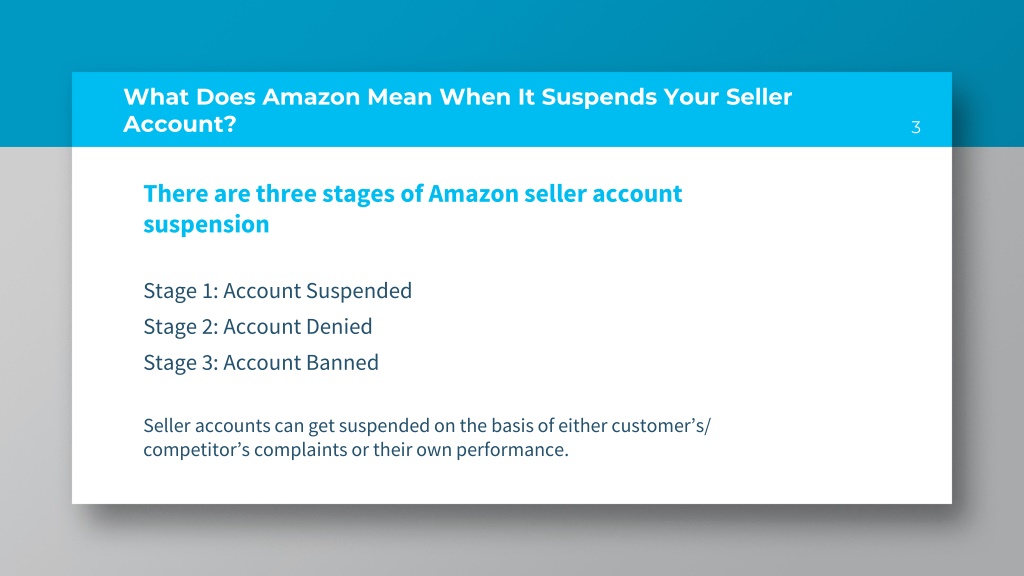The width and height of the screenshot is (1024, 576).
Task: Select the slide title about Amazon suspending accounts
Action: (457, 110)
